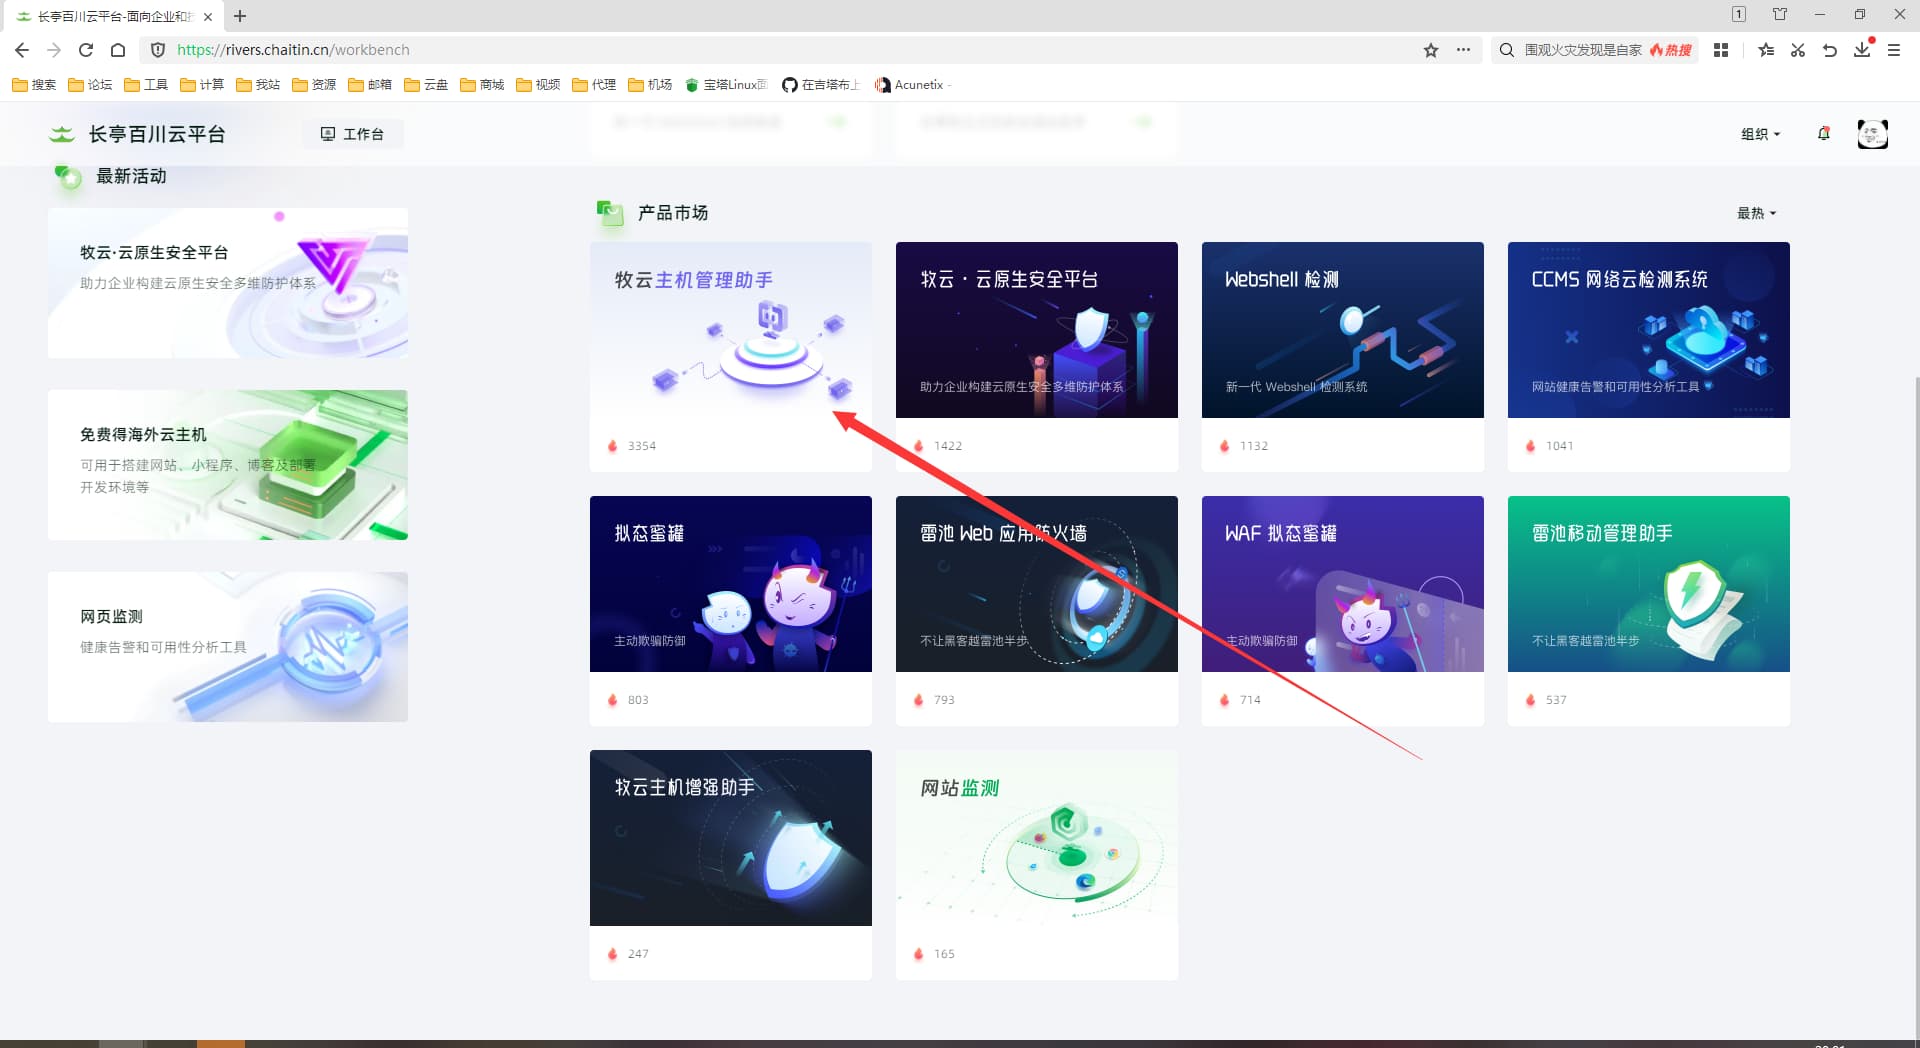The width and height of the screenshot is (1920, 1048).
Task: Open the 免费得海外云主机 activity card
Action: tap(228, 465)
